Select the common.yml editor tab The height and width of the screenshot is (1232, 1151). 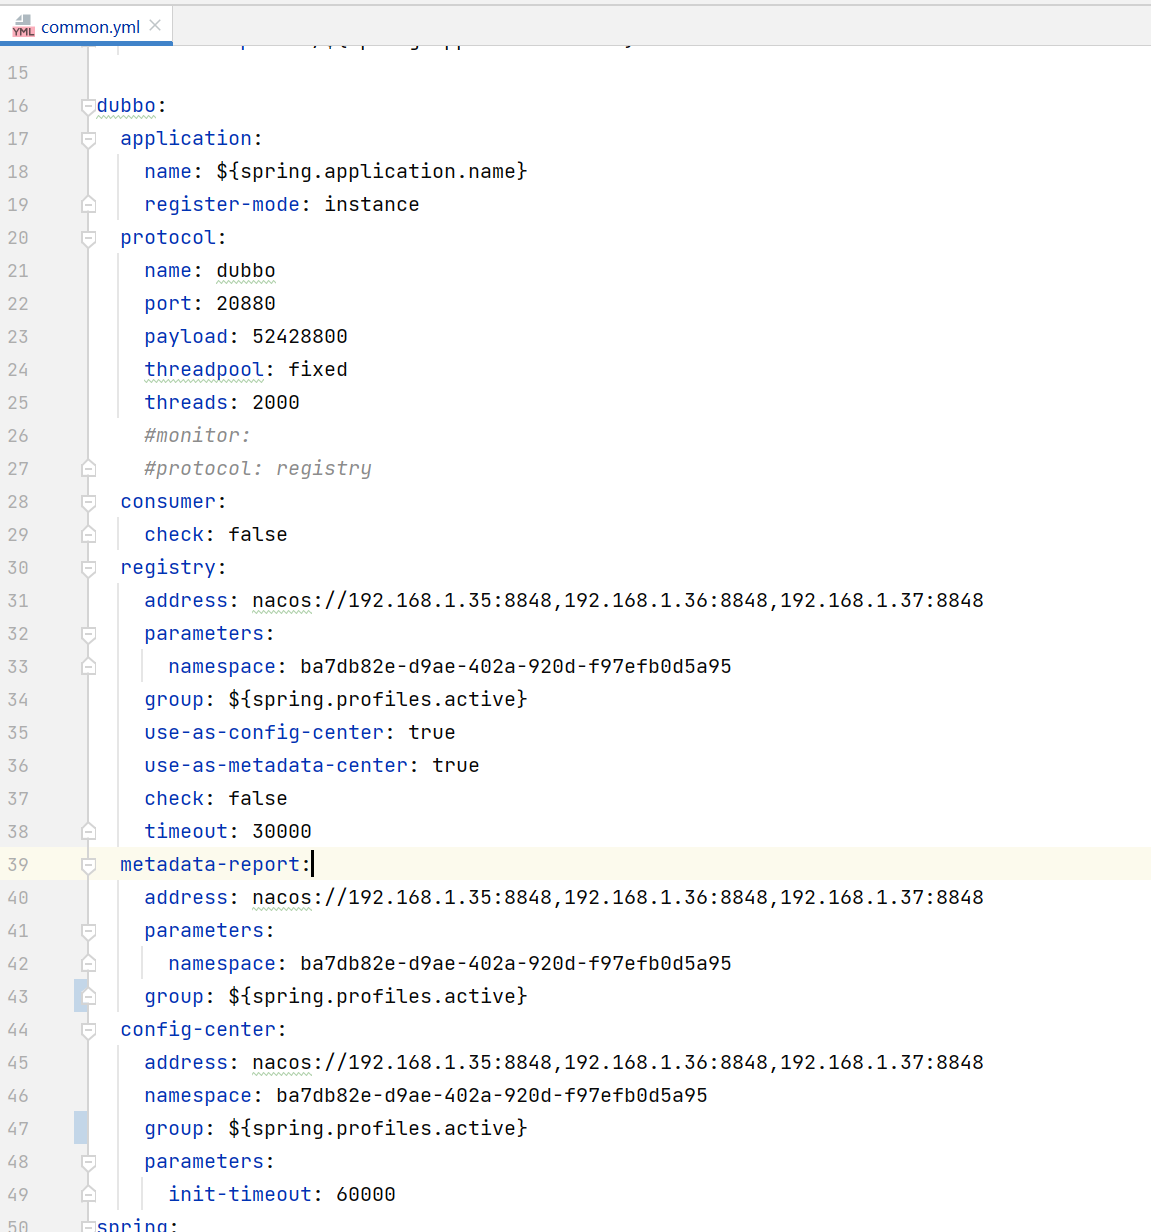86,26
